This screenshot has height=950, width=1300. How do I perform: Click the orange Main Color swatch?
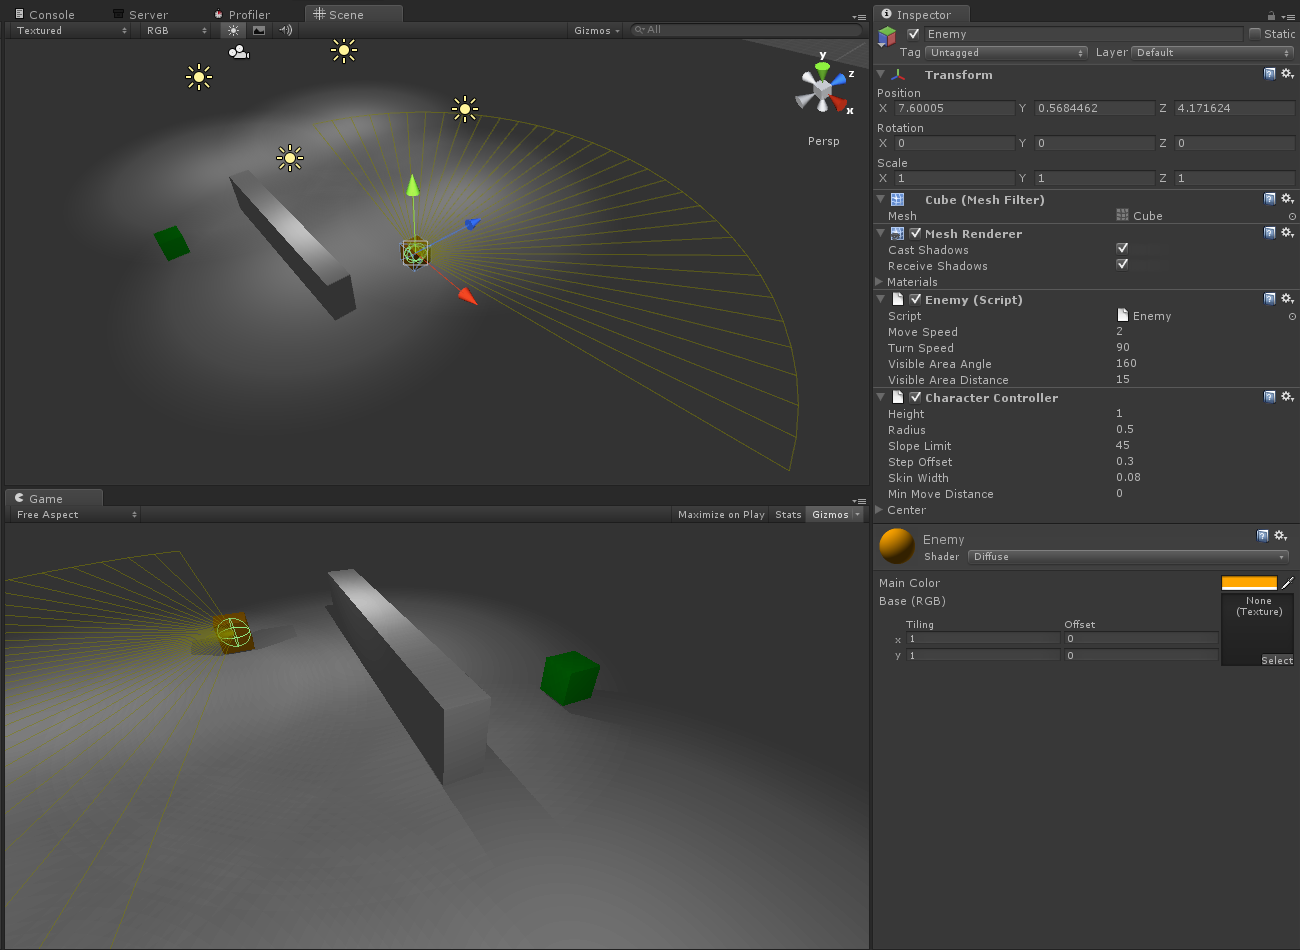(x=1249, y=583)
